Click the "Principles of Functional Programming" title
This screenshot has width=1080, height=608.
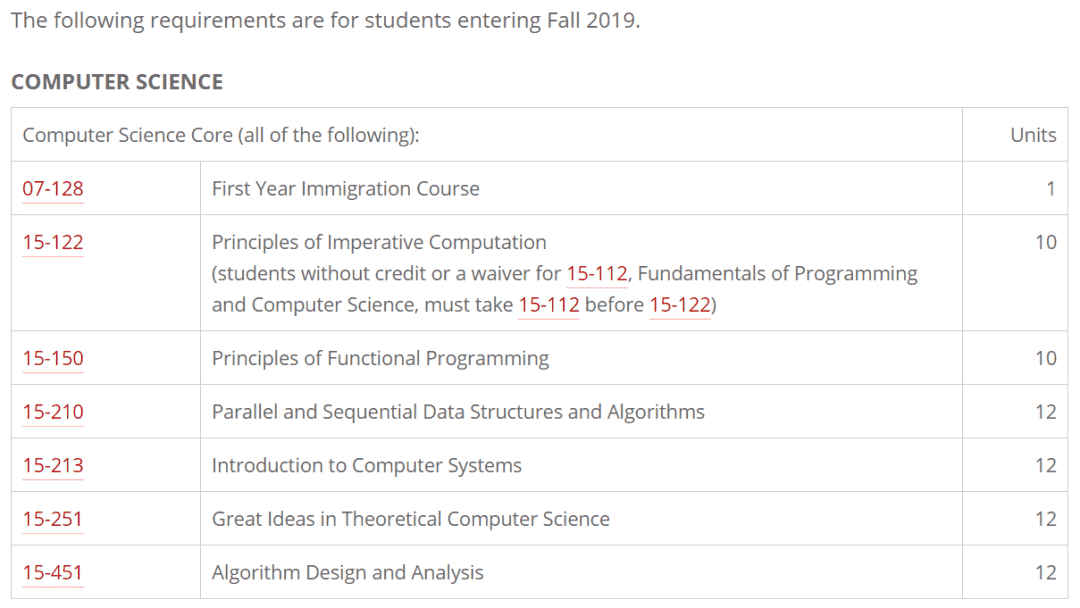coord(380,359)
